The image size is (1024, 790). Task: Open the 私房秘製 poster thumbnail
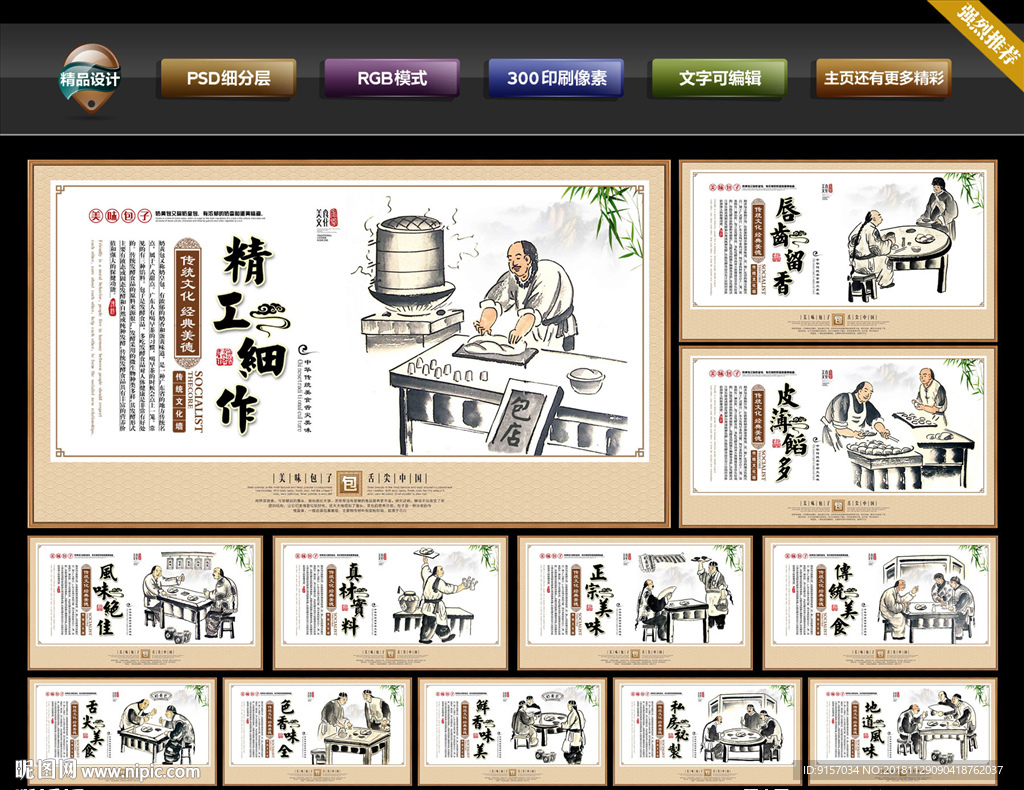click(x=707, y=731)
